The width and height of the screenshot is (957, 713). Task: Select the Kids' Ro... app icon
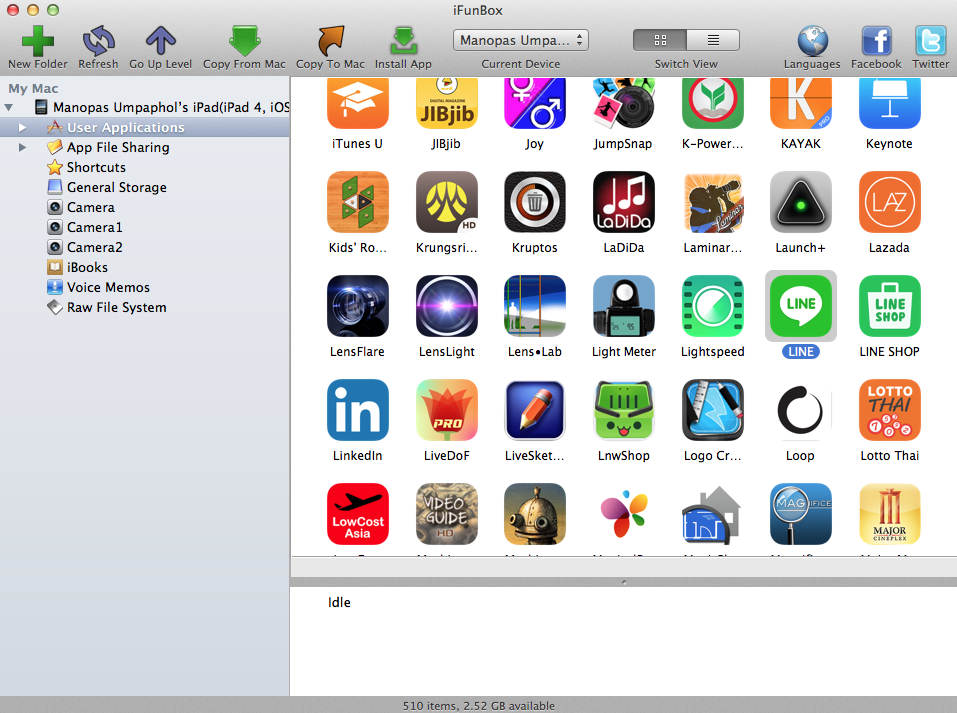358,202
